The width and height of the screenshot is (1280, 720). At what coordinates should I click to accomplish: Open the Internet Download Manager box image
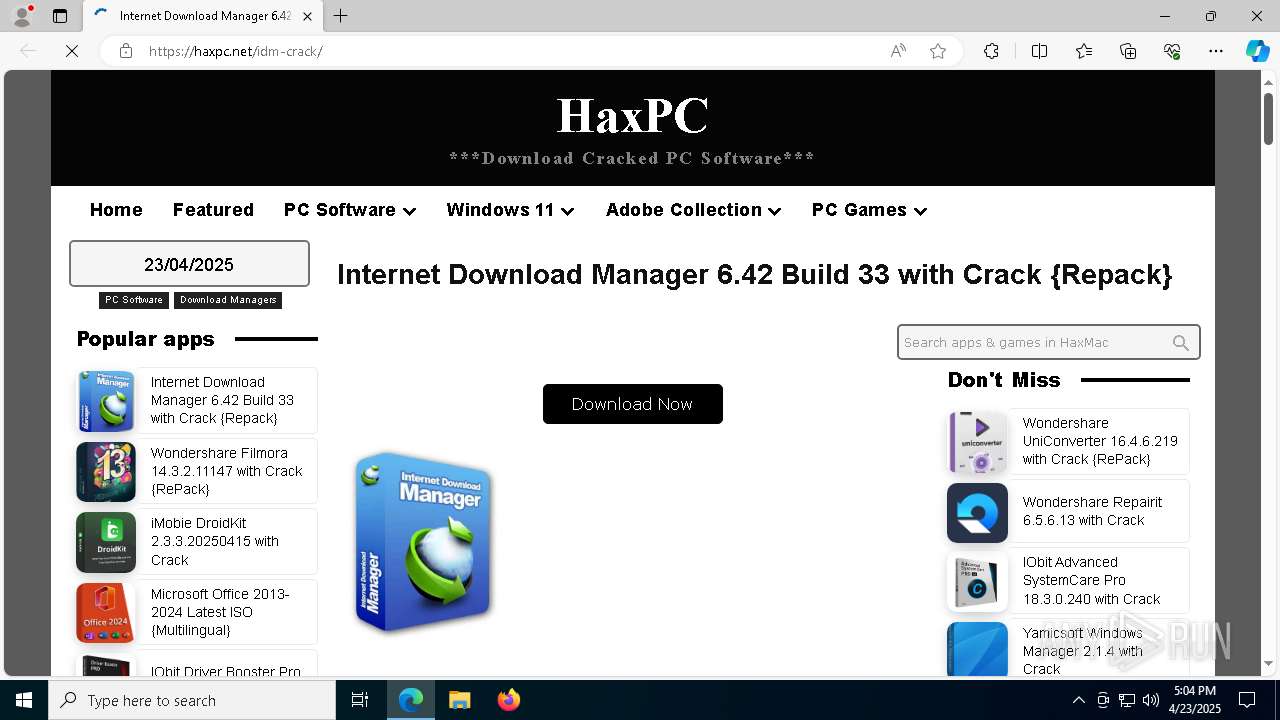point(424,542)
